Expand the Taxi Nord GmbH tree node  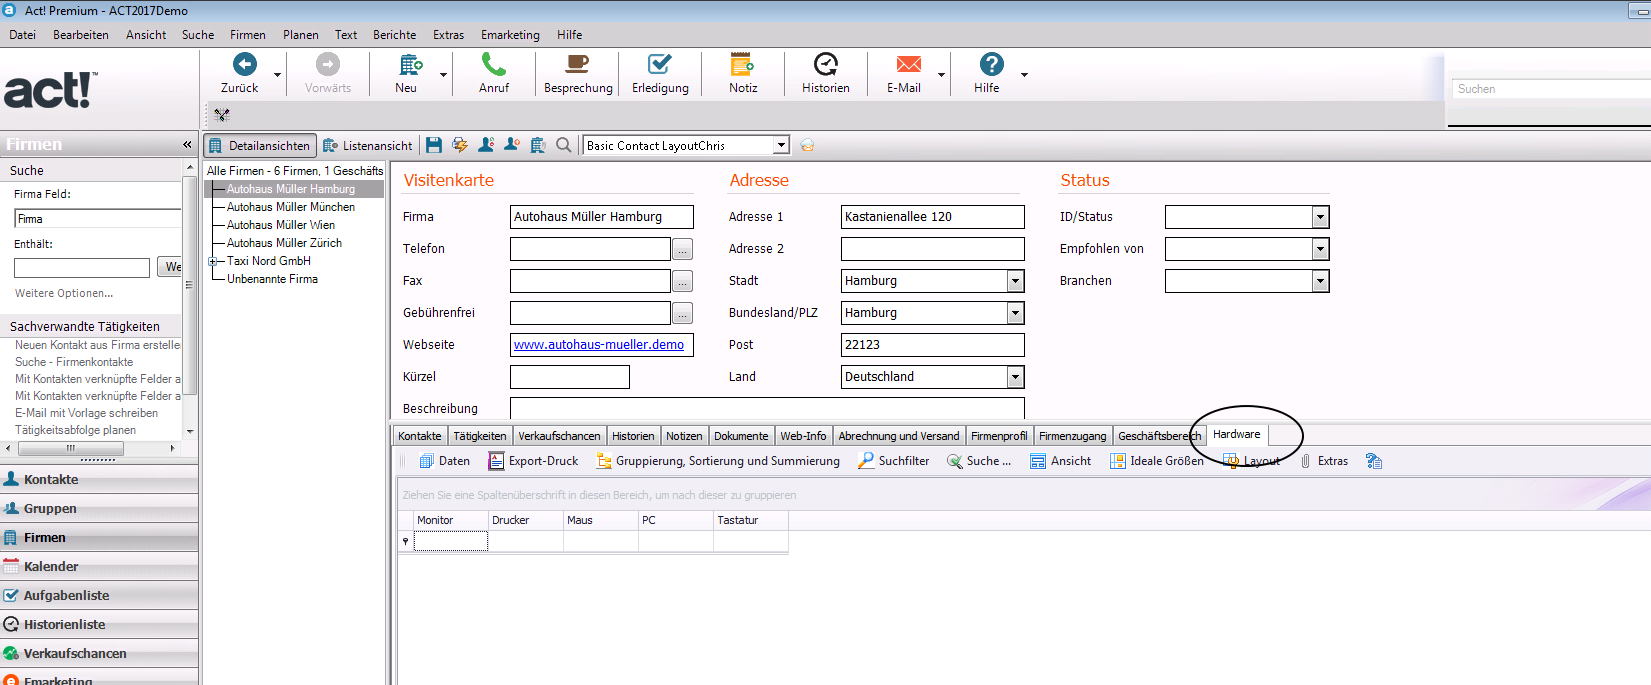point(212,261)
